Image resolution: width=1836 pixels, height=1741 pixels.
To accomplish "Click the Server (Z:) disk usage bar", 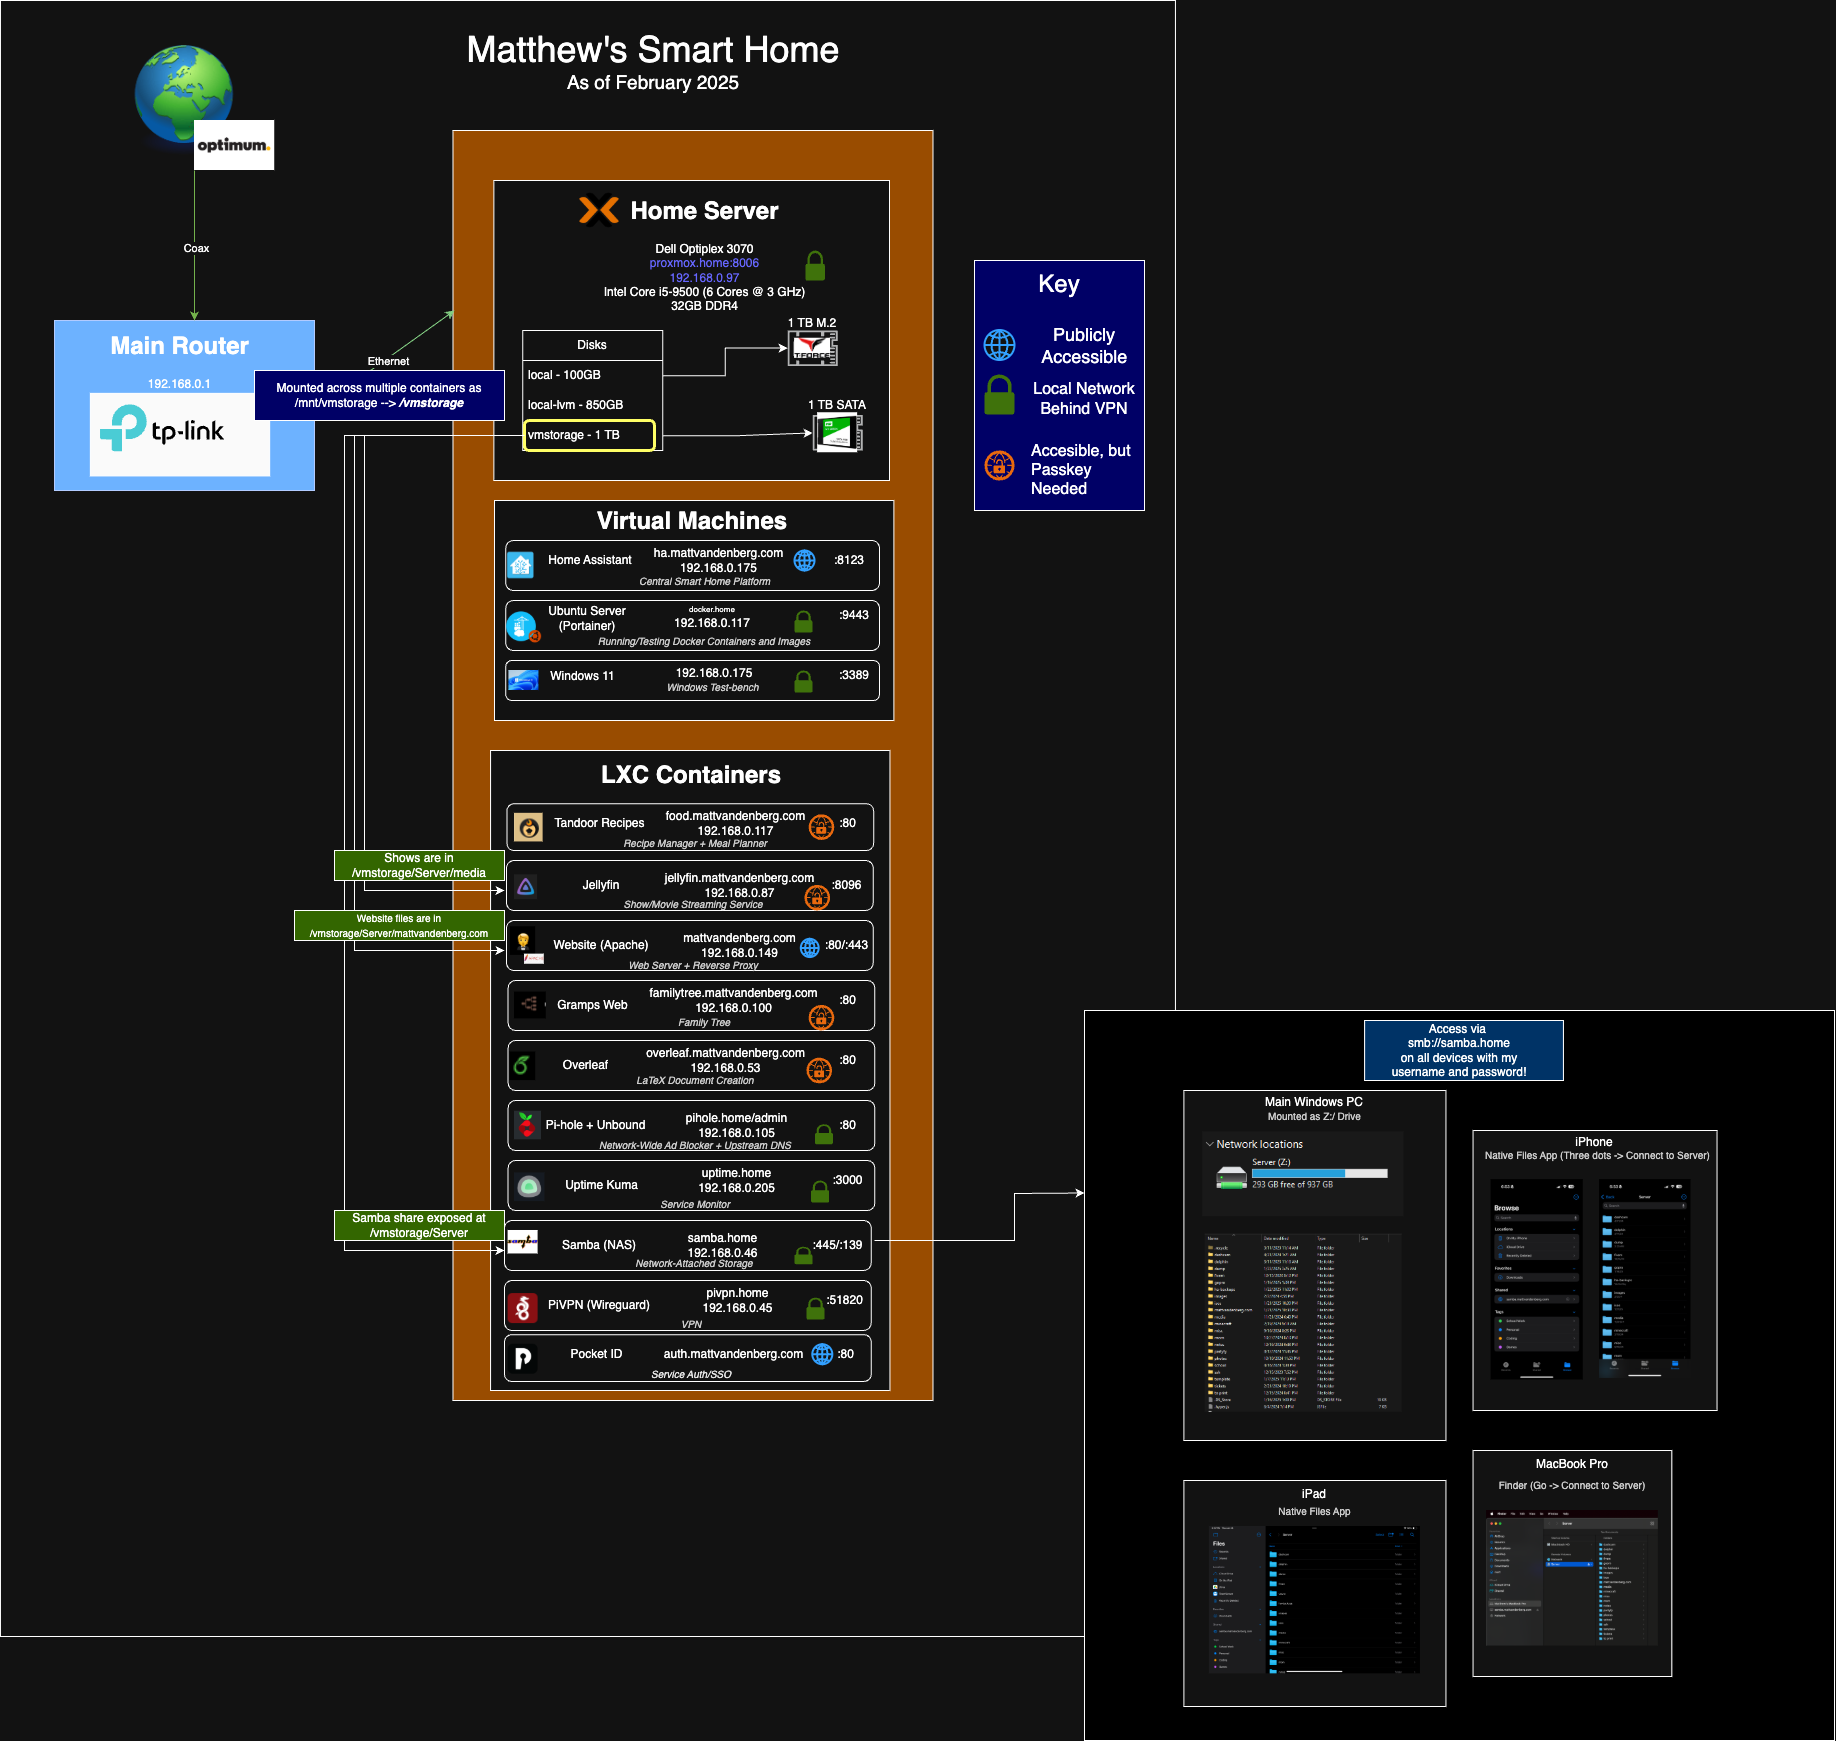I will [1319, 1173].
